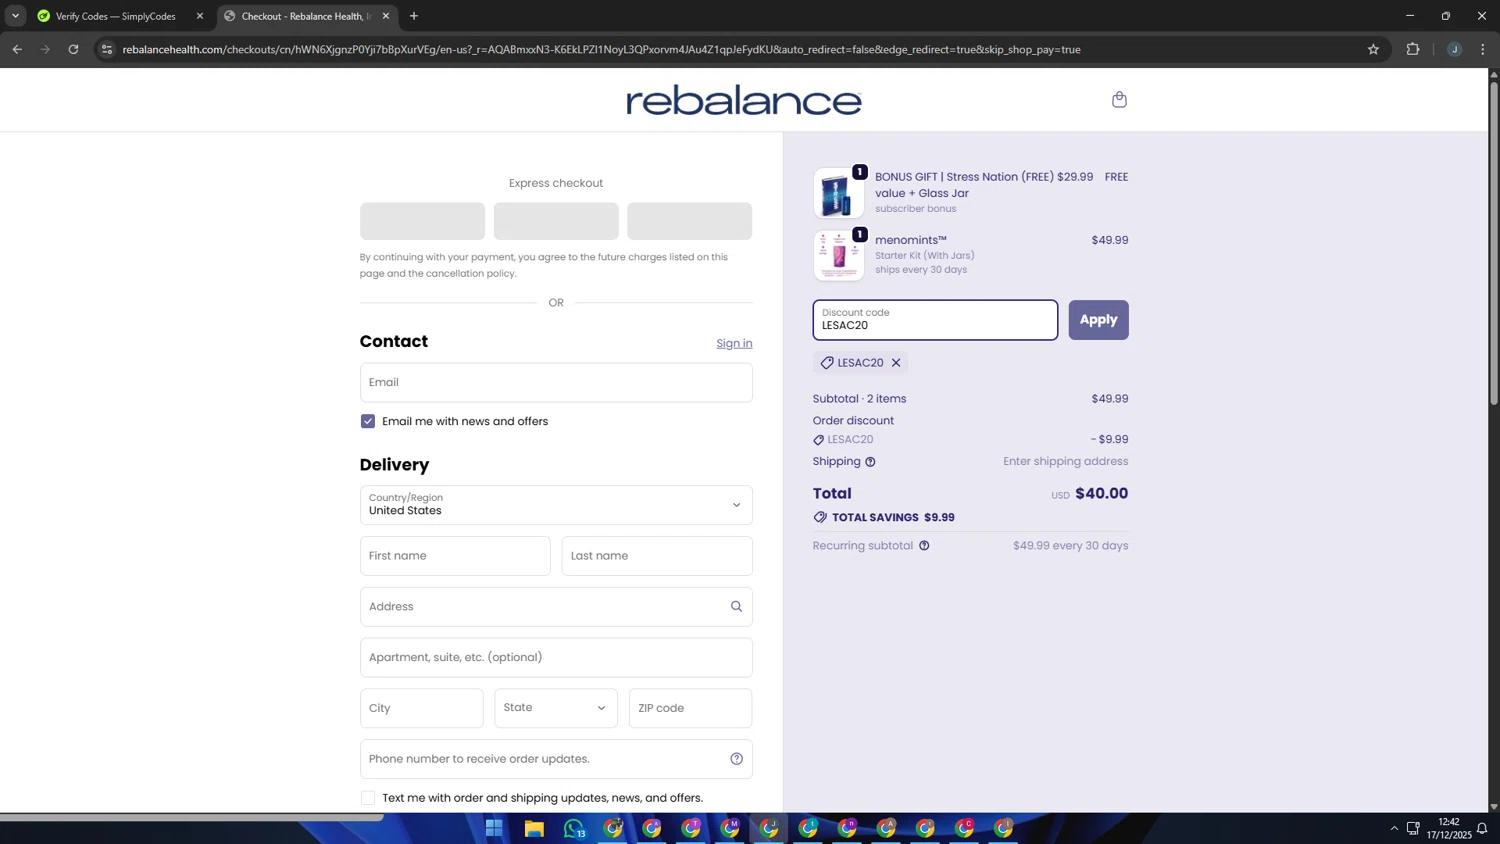Viewport: 1500px width, 844px height.
Task: Click the third express checkout button
Action: click(x=689, y=221)
